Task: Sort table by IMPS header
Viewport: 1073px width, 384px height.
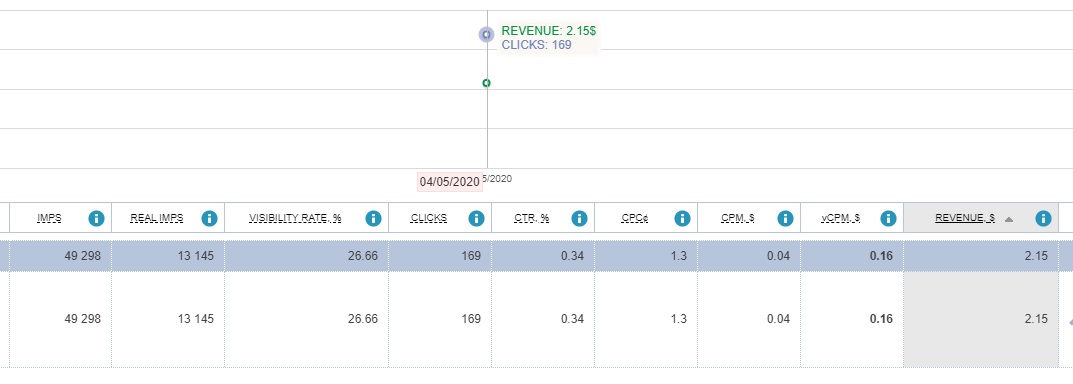Action: pyautogui.click(x=49, y=218)
